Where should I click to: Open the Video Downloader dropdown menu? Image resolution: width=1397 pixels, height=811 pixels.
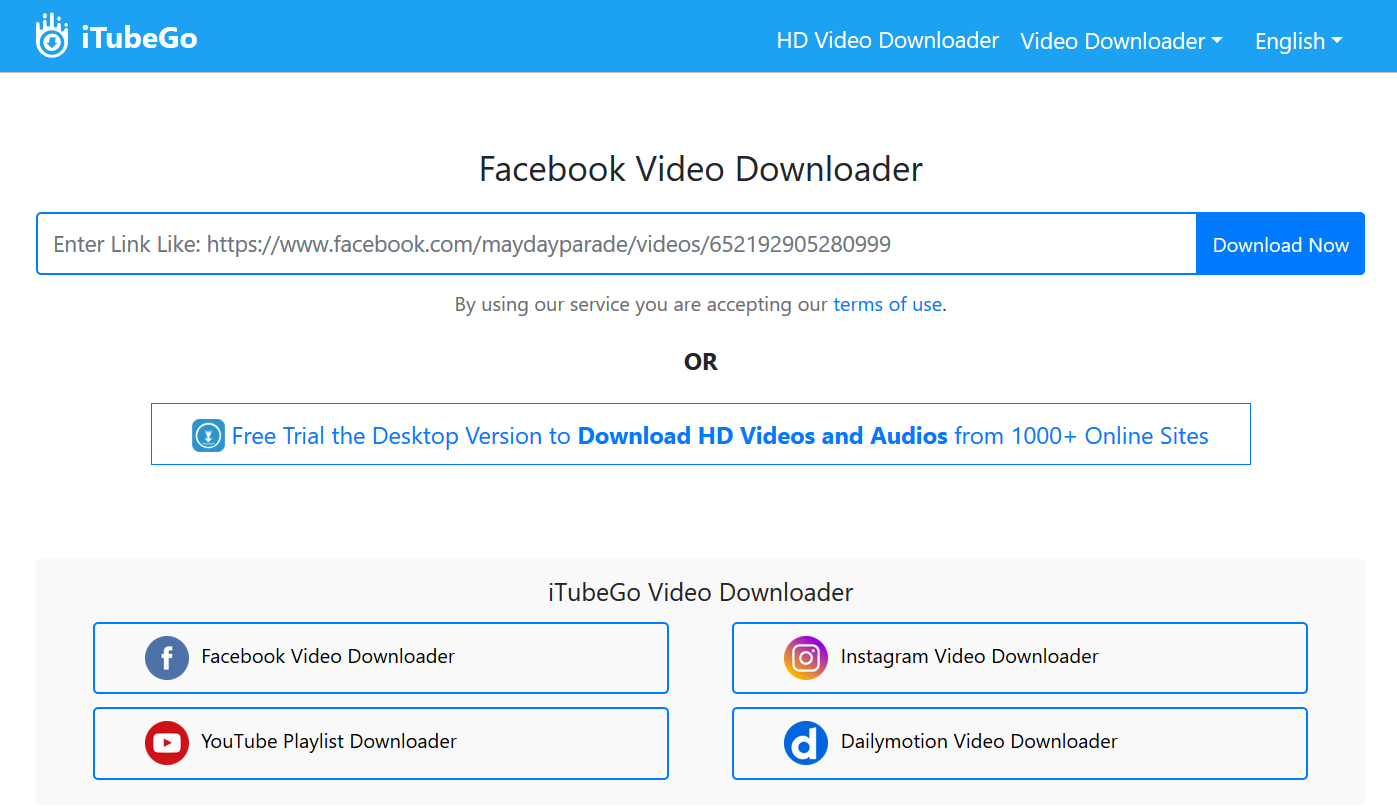[x=1121, y=41]
